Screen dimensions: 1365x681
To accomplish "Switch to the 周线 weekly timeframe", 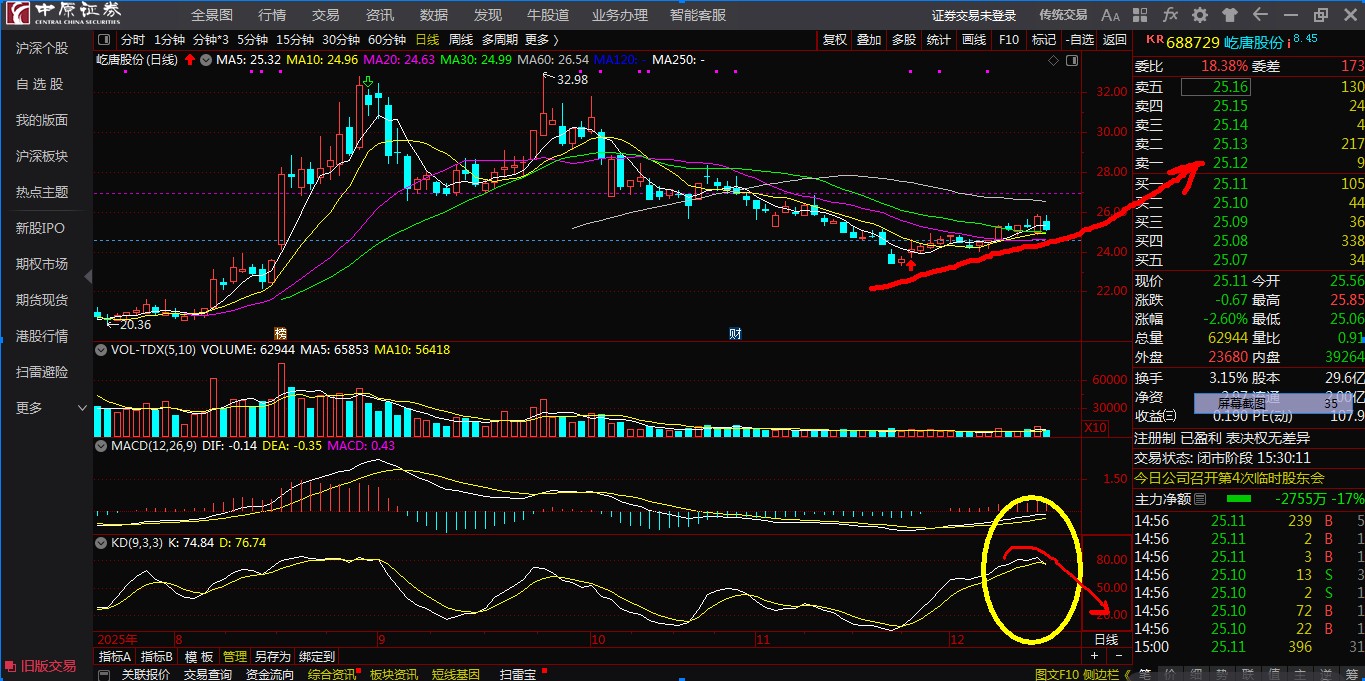I will (x=461, y=40).
